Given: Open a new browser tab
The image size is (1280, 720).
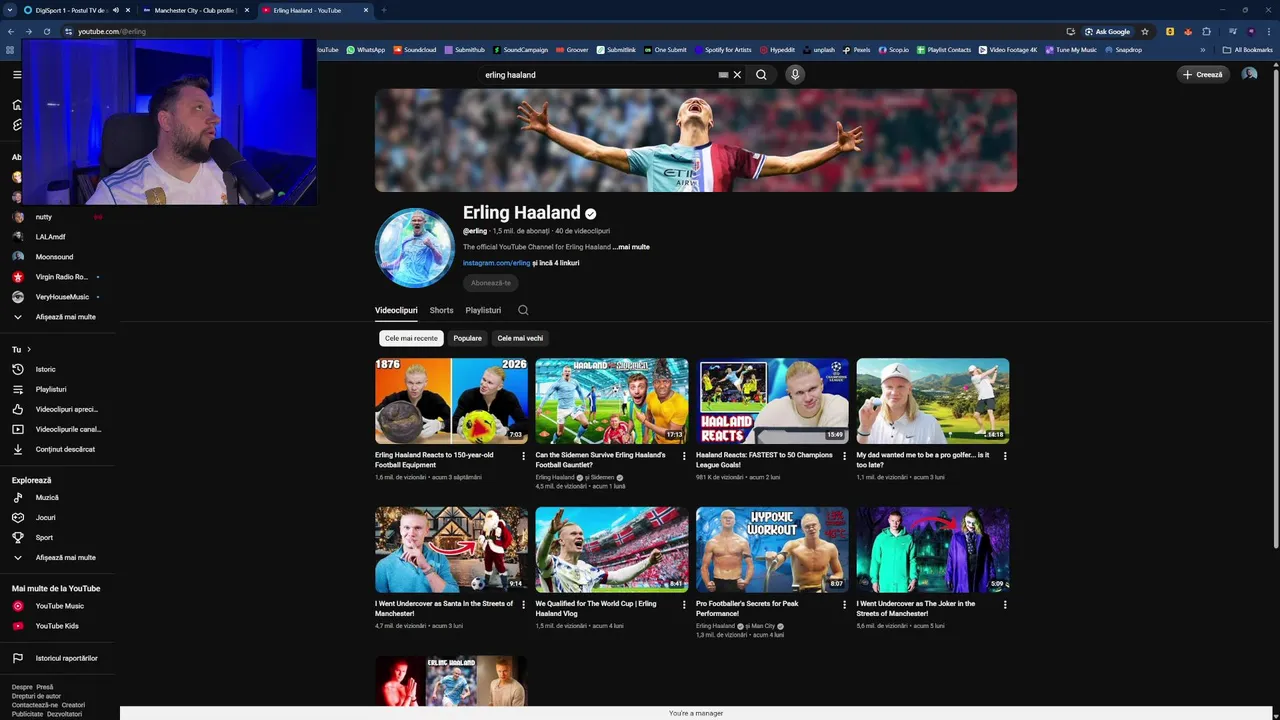Looking at the screenshot, I should [x=384, y=10].
